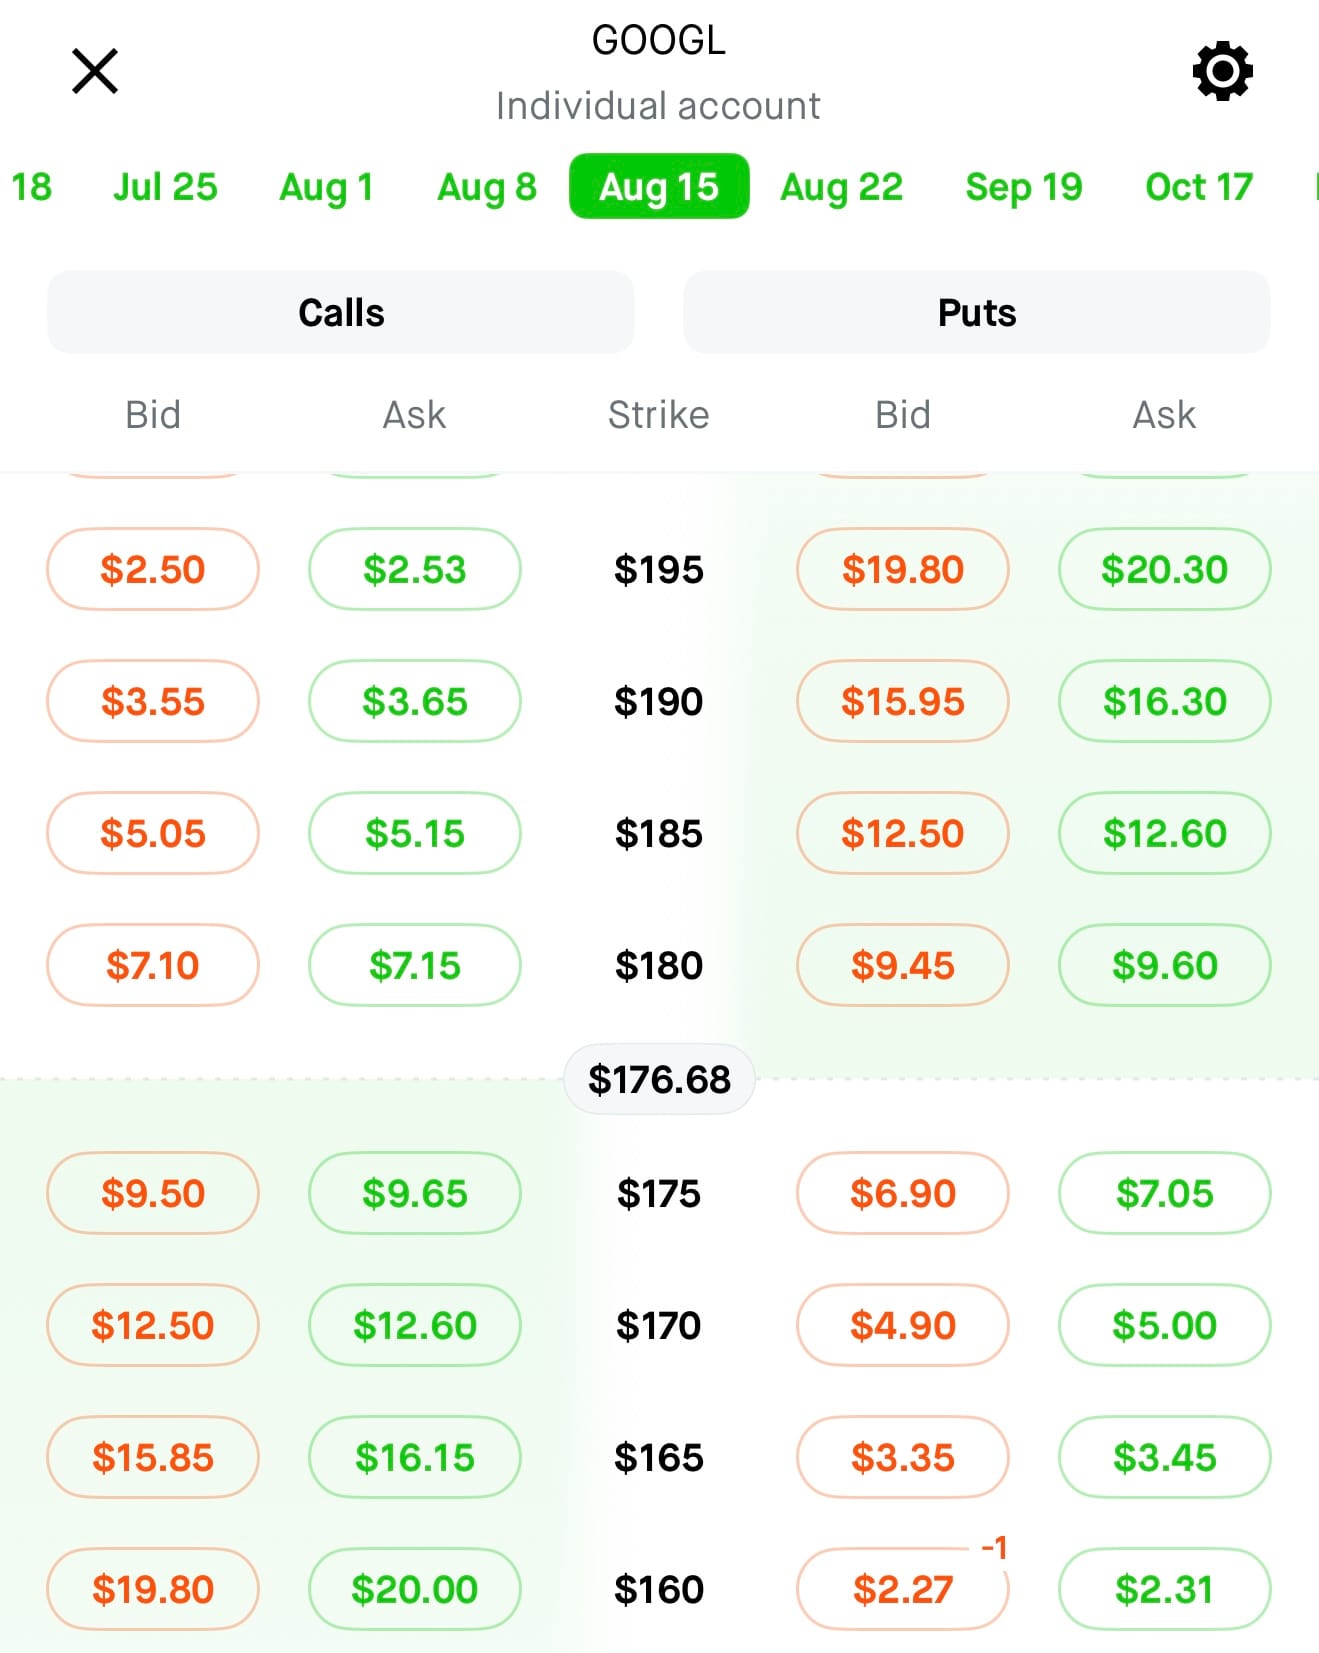1319x1653 pixels.
Task: Tap the $180 put ask $9.60
Action: click(1165, 965)
